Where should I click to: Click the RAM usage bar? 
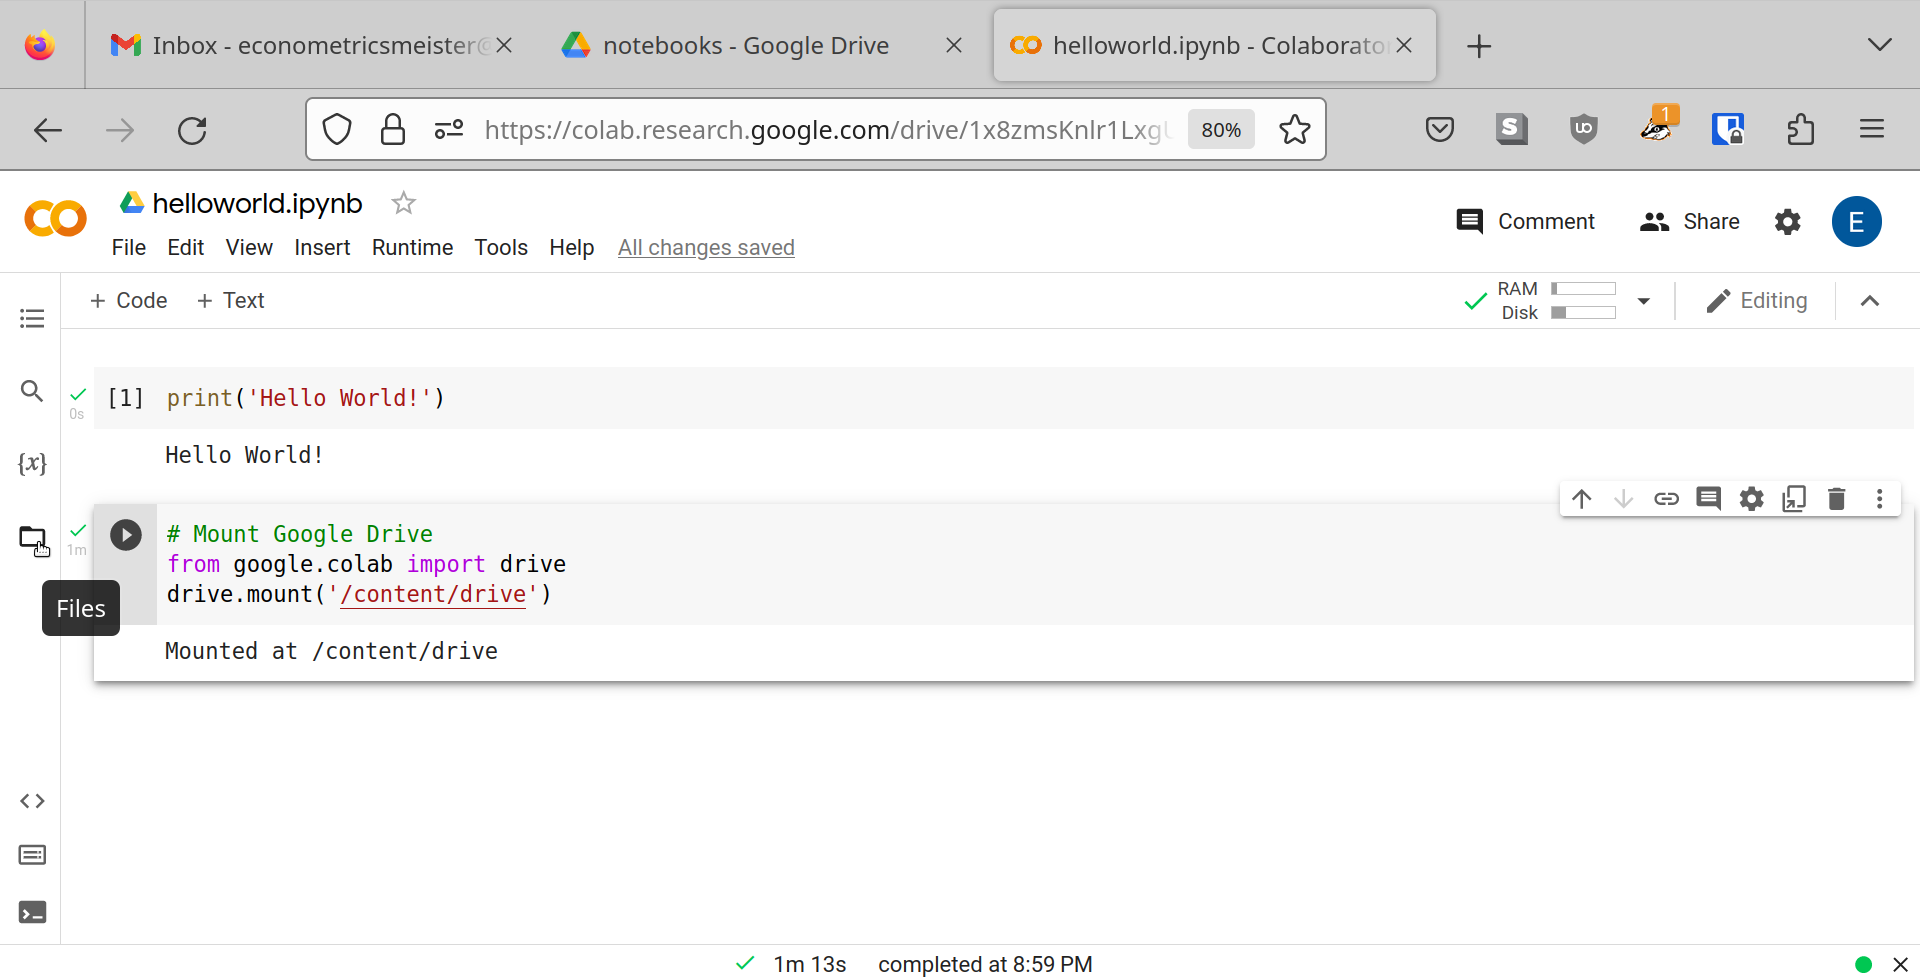(1583, 289)
